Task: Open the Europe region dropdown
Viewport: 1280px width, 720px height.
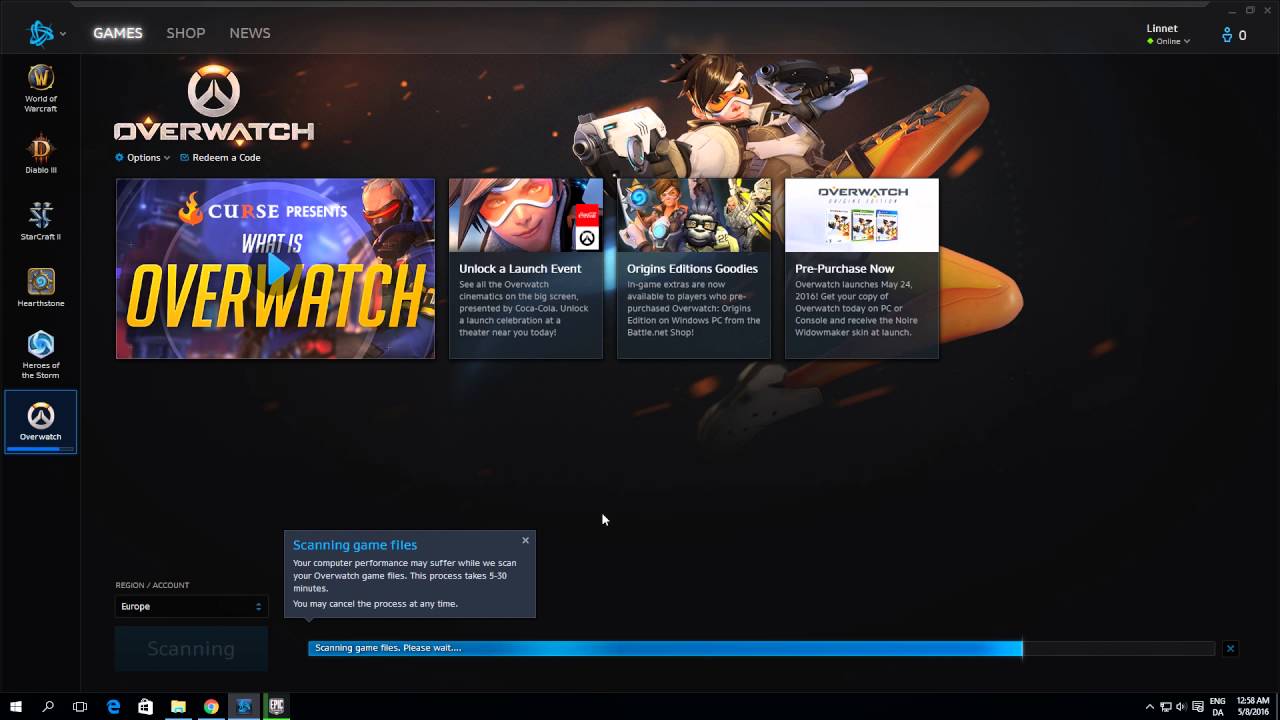Action: (191, 606)
